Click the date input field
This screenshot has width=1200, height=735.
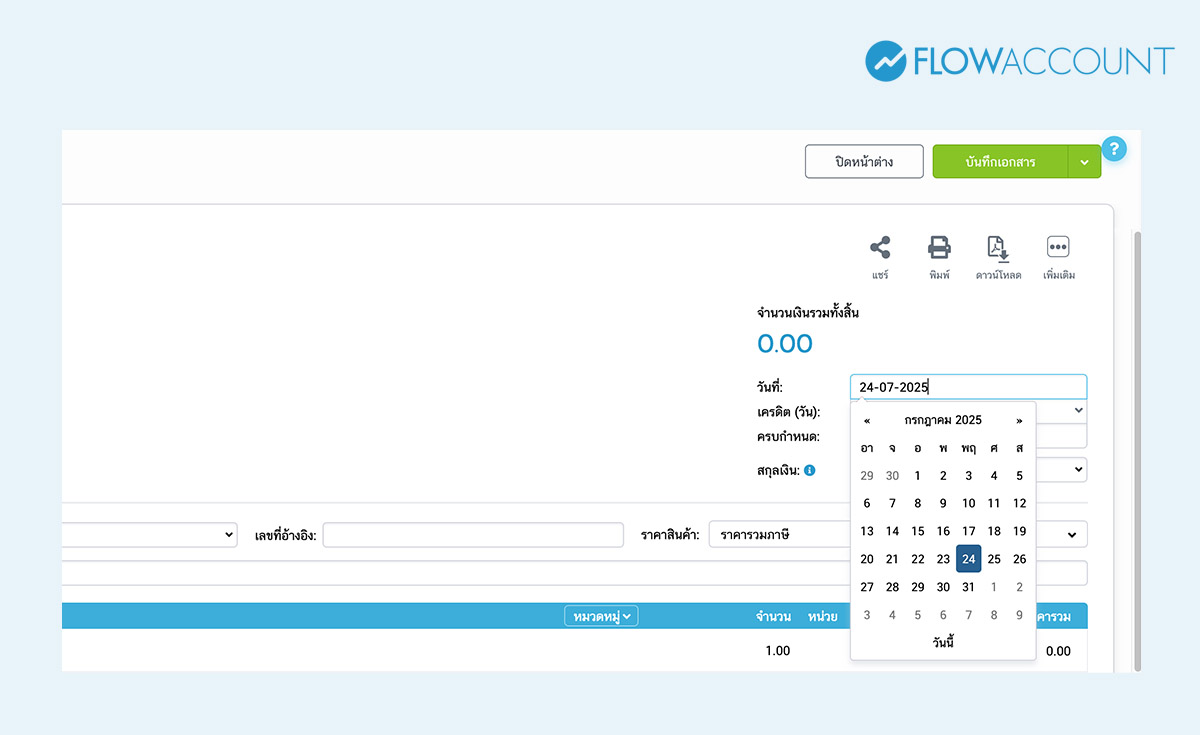click(x=967, y=387)
